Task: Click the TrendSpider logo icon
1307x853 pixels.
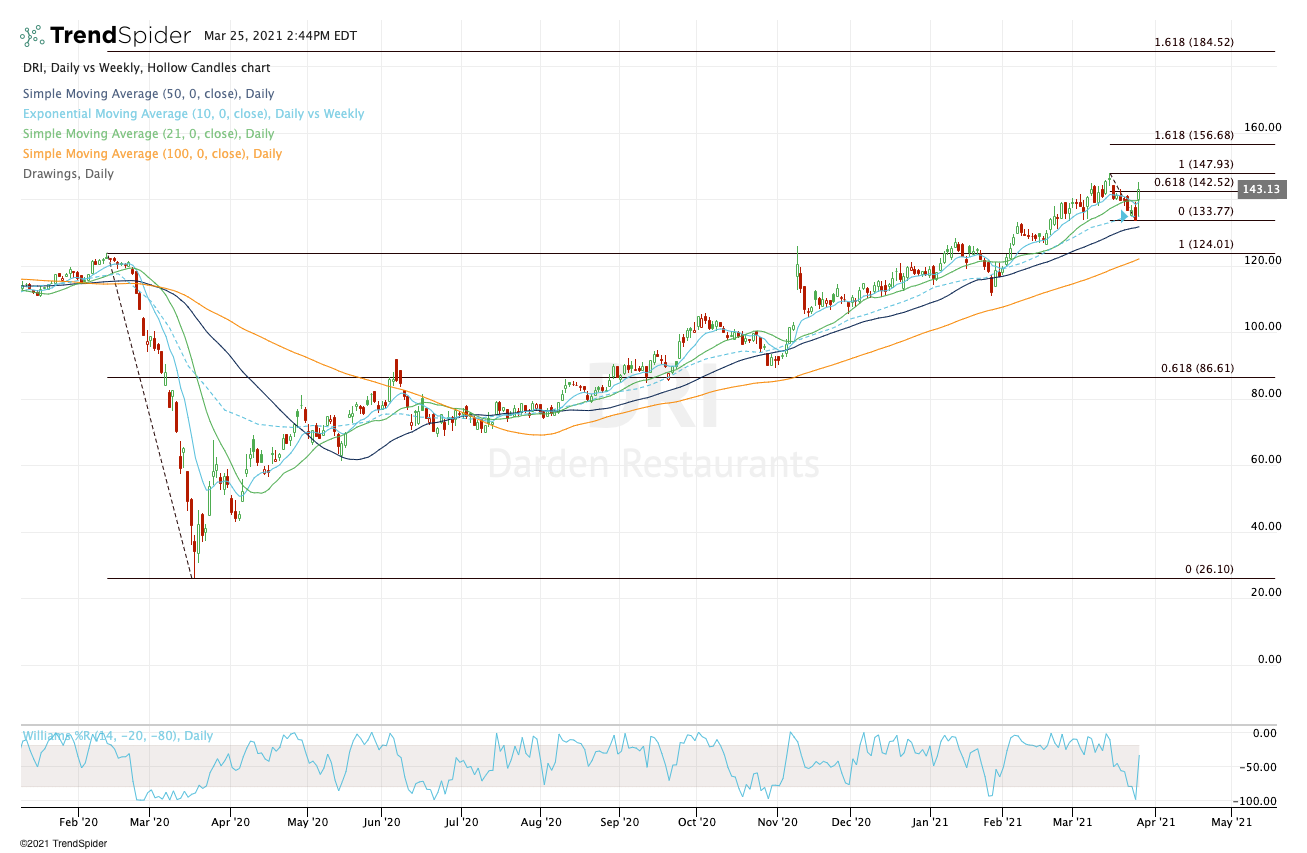Action: (32, 37)
